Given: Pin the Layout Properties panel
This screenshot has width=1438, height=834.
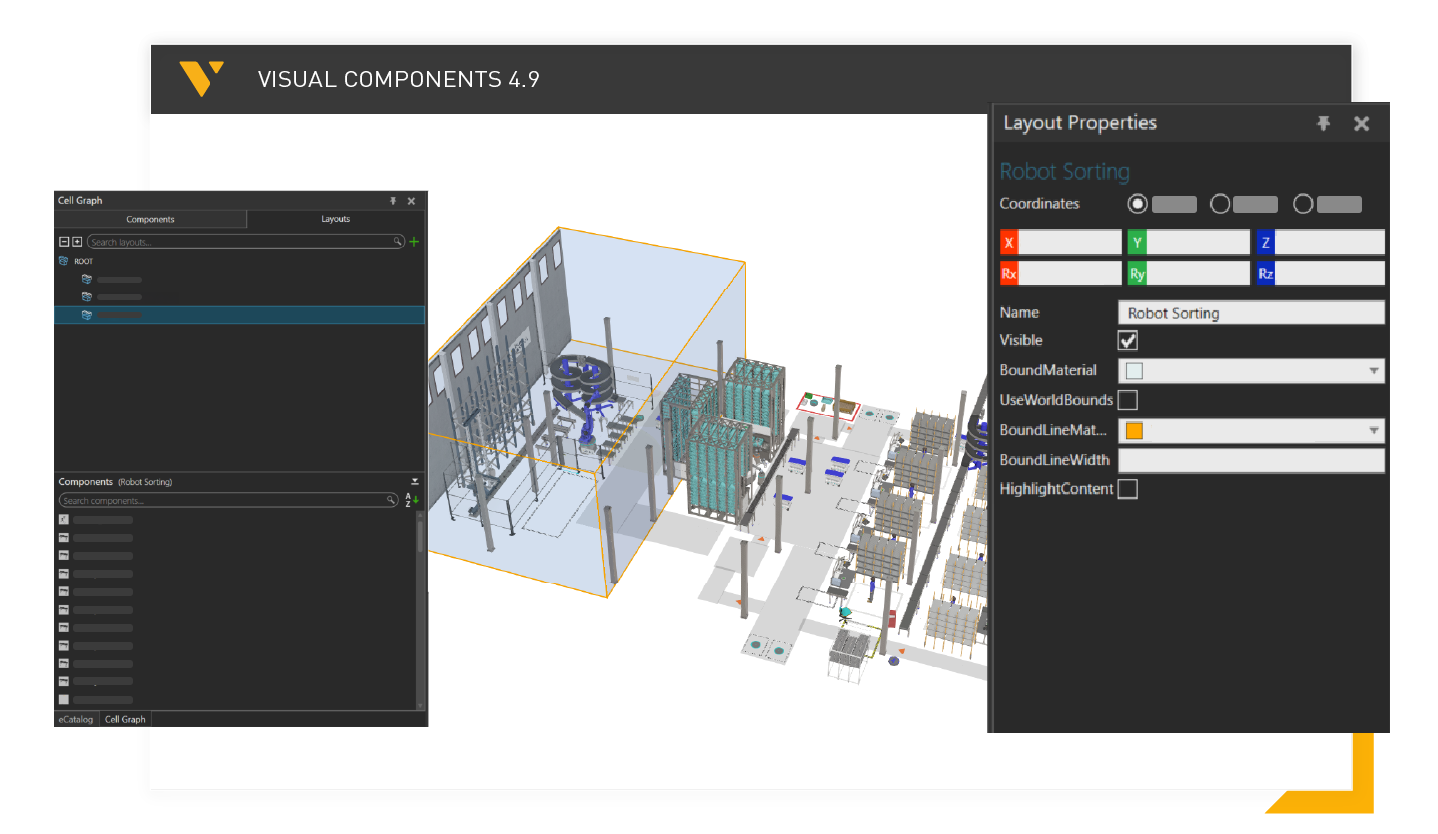Looking at the screenshot, I should (x=1324, y=123).
